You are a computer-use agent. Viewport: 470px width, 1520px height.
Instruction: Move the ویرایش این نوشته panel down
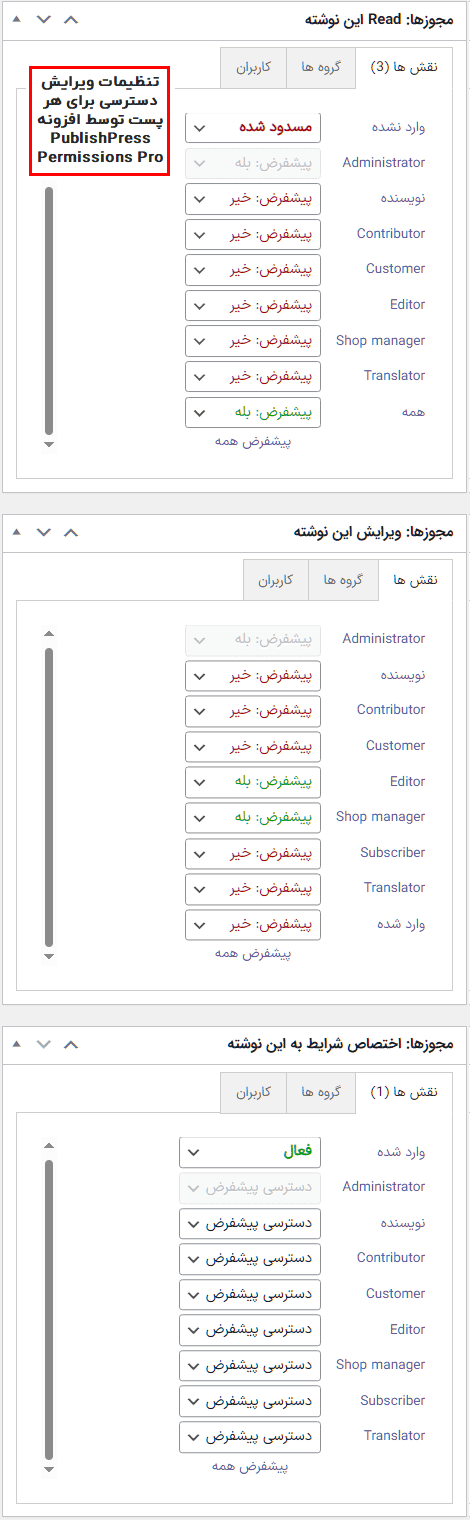click(x=43, y=532)
